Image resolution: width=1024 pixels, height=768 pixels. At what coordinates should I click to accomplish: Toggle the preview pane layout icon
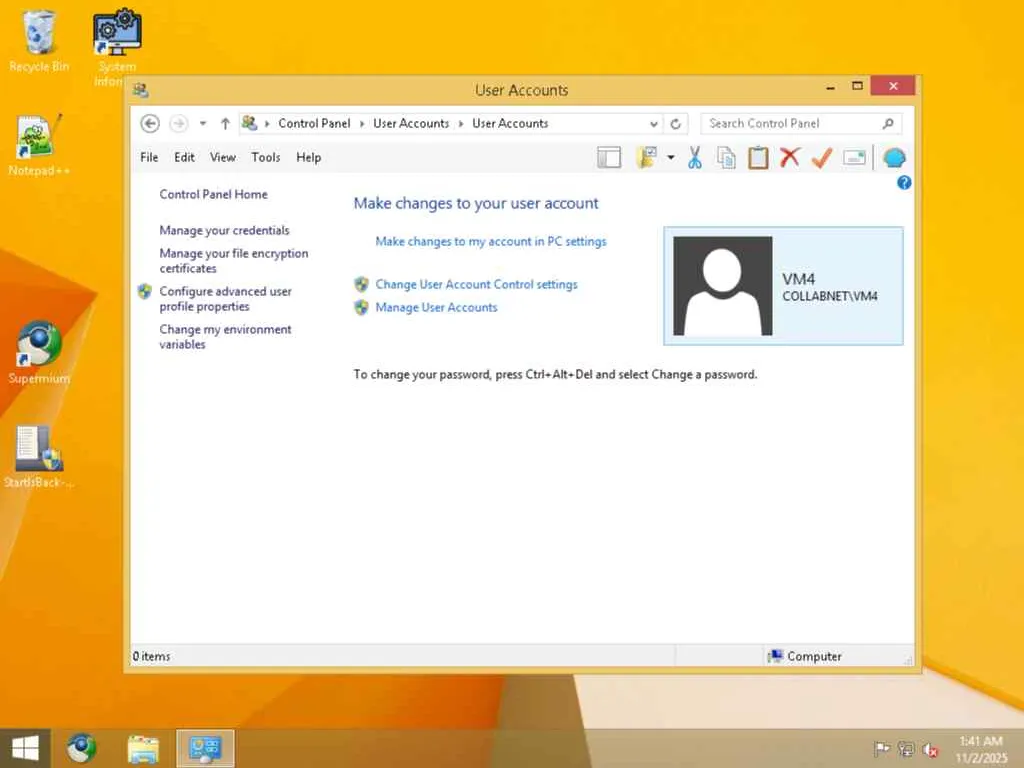[609, 157]
